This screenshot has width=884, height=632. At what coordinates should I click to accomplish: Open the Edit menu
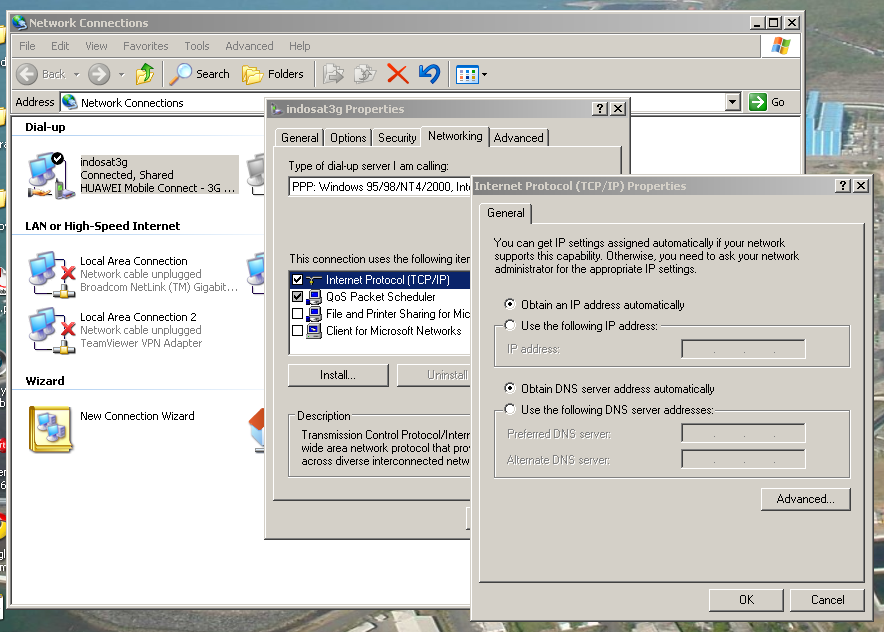coord(60,46)
